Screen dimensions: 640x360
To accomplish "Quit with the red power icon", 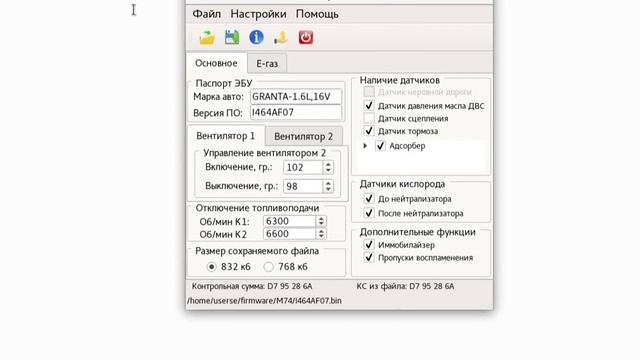I will tap(306, 37).
